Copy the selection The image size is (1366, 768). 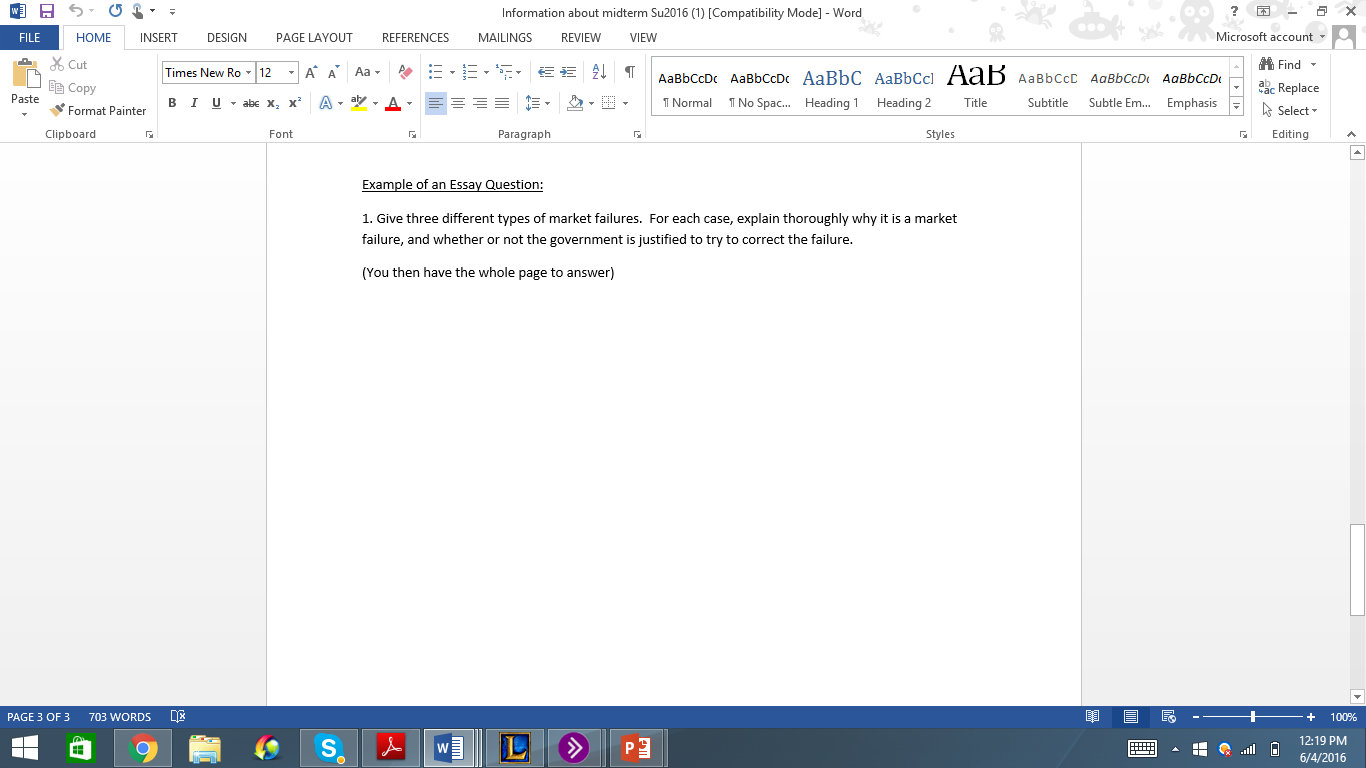tap(72, 88)
